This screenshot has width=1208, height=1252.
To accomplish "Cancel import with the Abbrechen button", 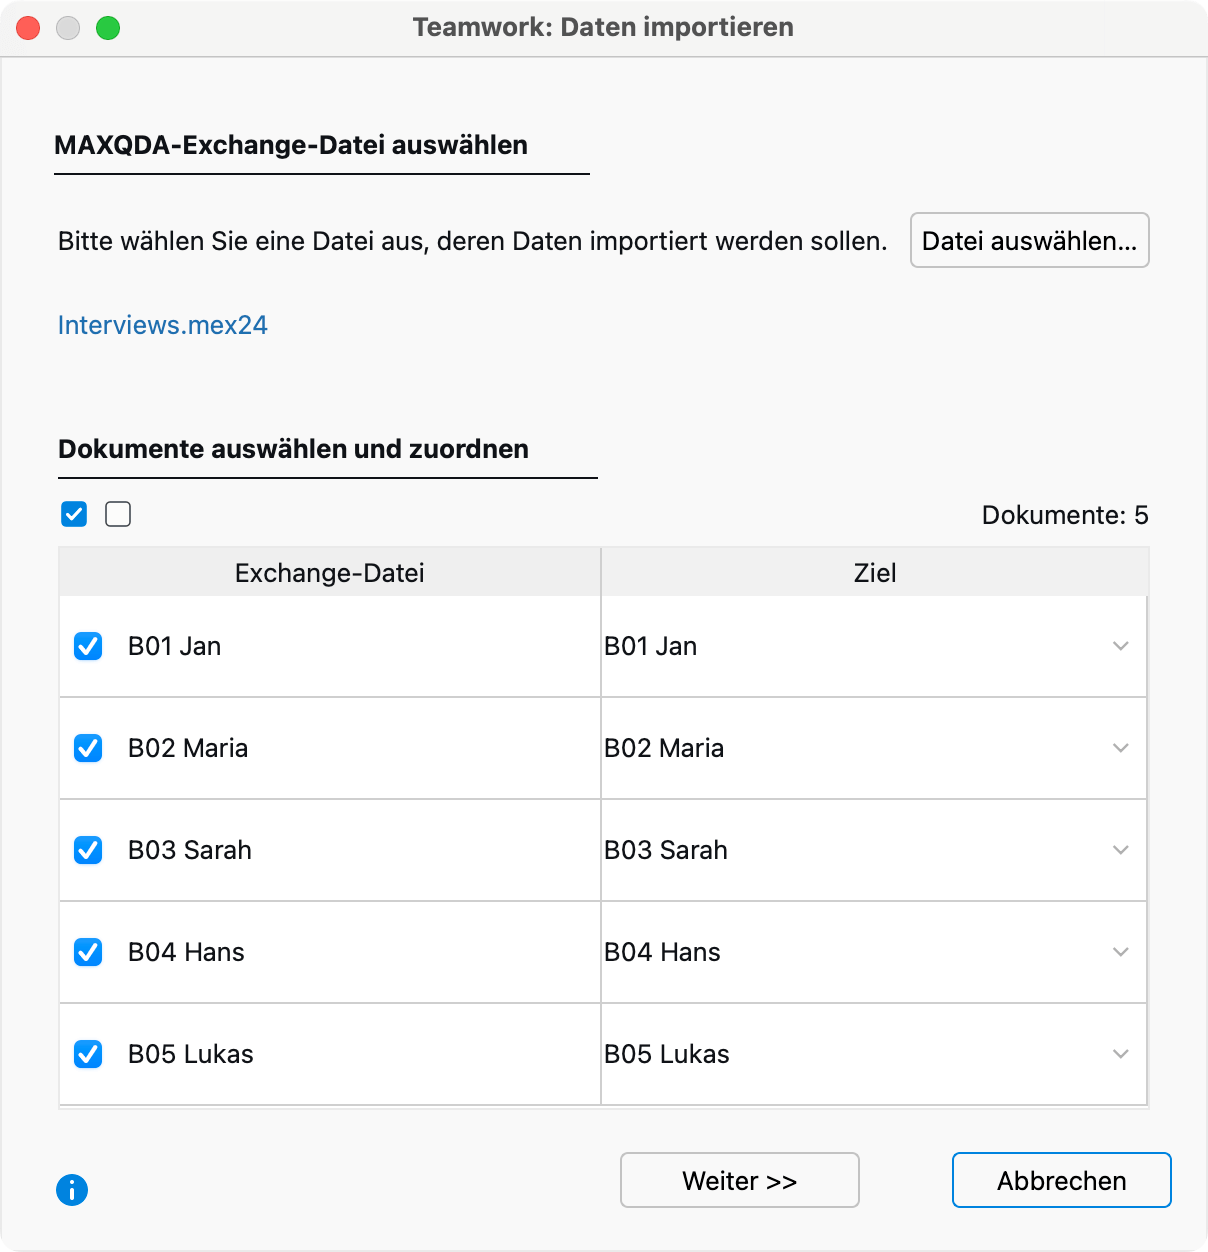I will pos(1061,1180).
